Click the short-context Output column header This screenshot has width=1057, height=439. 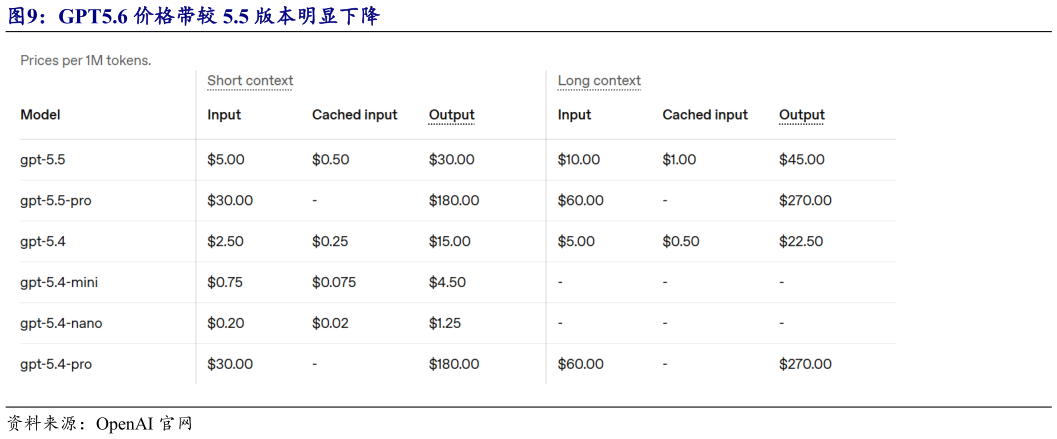tap(452, 115)
